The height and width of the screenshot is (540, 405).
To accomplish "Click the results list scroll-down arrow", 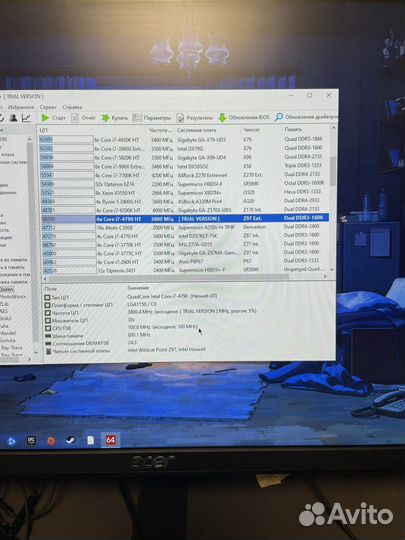I will point(332,270).
